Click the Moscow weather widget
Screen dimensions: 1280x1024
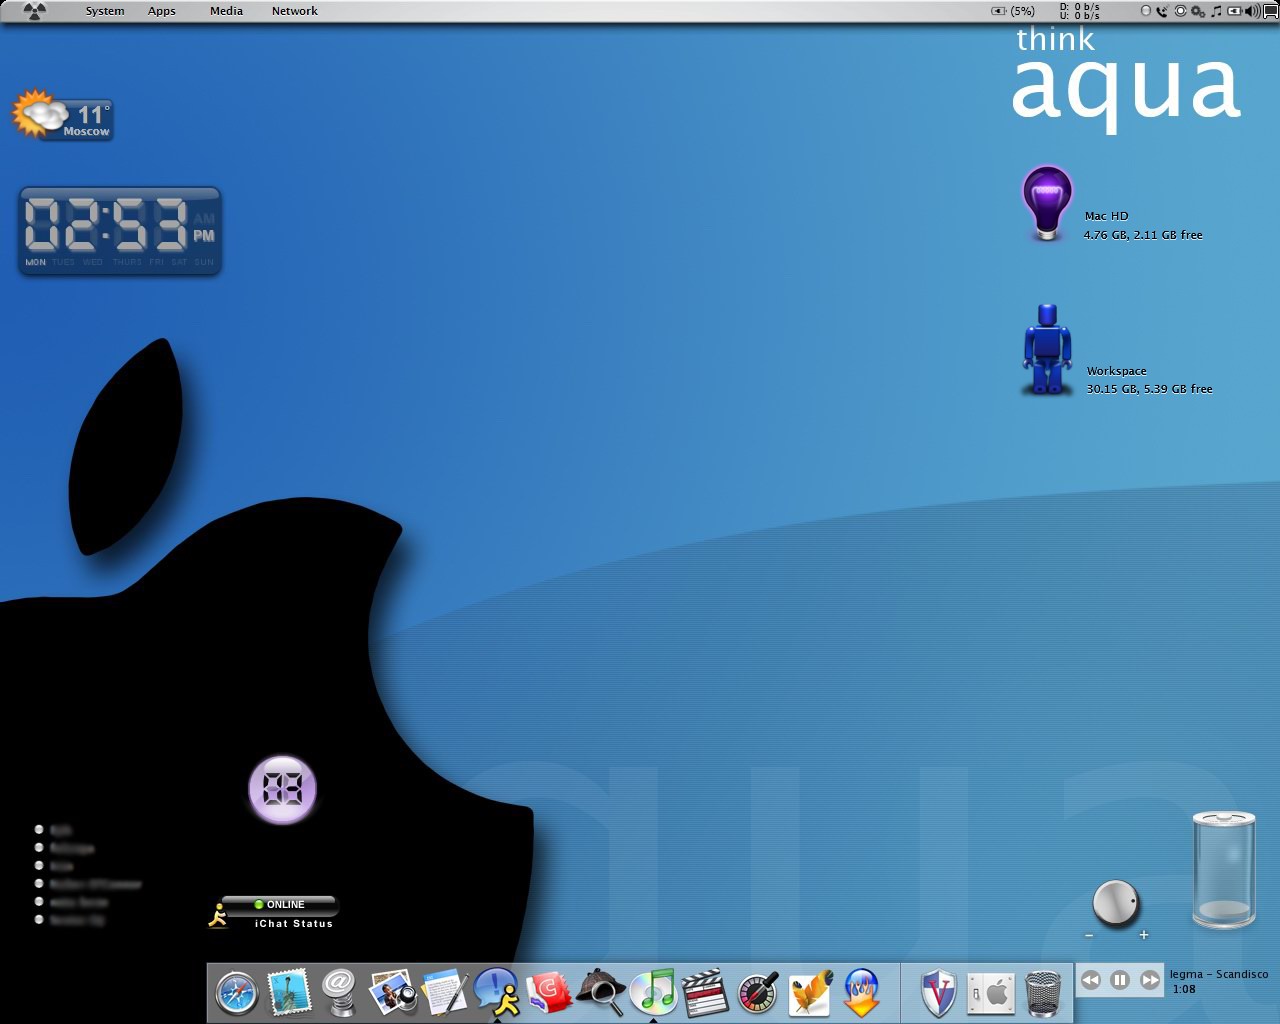62,116
